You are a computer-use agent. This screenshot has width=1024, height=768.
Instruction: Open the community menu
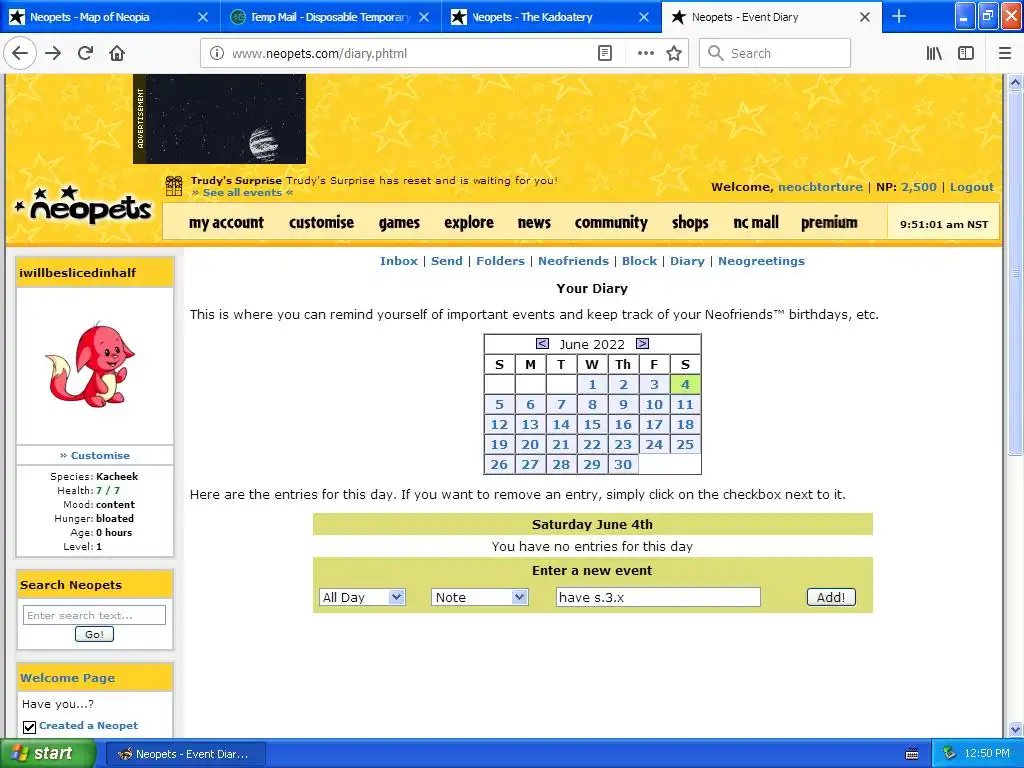611,223
